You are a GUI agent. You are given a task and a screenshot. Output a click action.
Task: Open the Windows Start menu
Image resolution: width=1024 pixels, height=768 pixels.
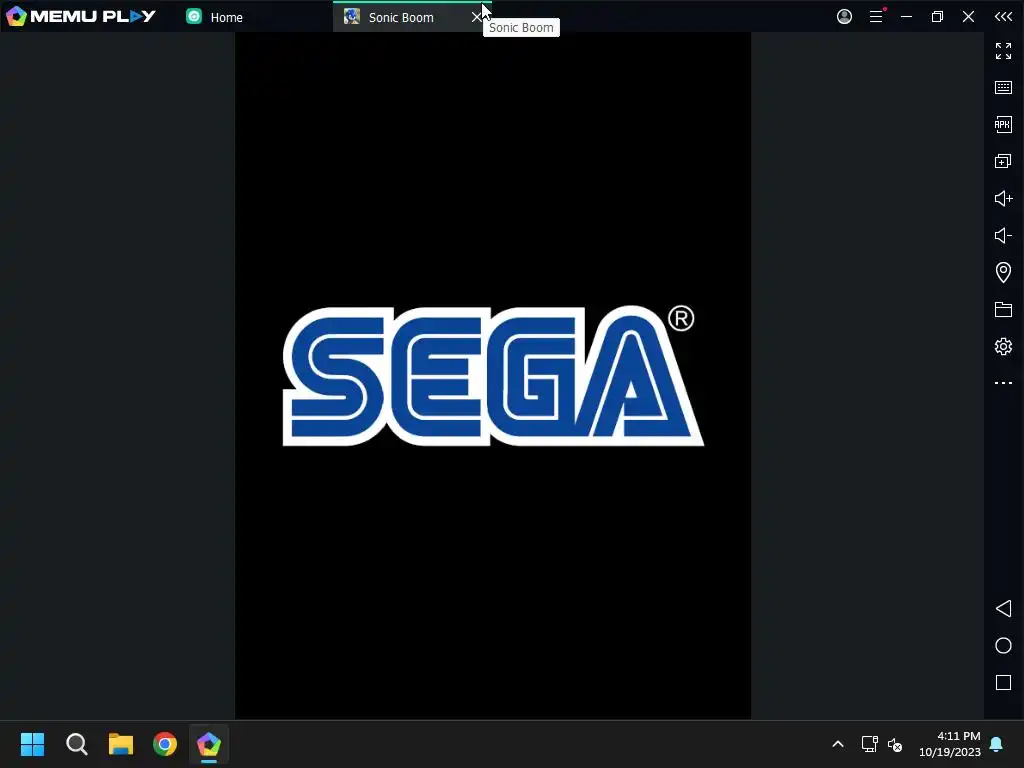32,744
